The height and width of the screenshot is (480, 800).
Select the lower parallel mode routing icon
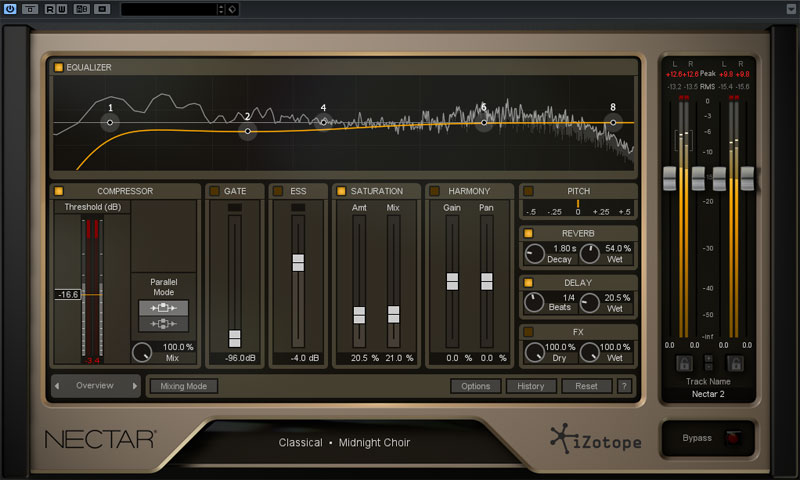tap(163, 323)
